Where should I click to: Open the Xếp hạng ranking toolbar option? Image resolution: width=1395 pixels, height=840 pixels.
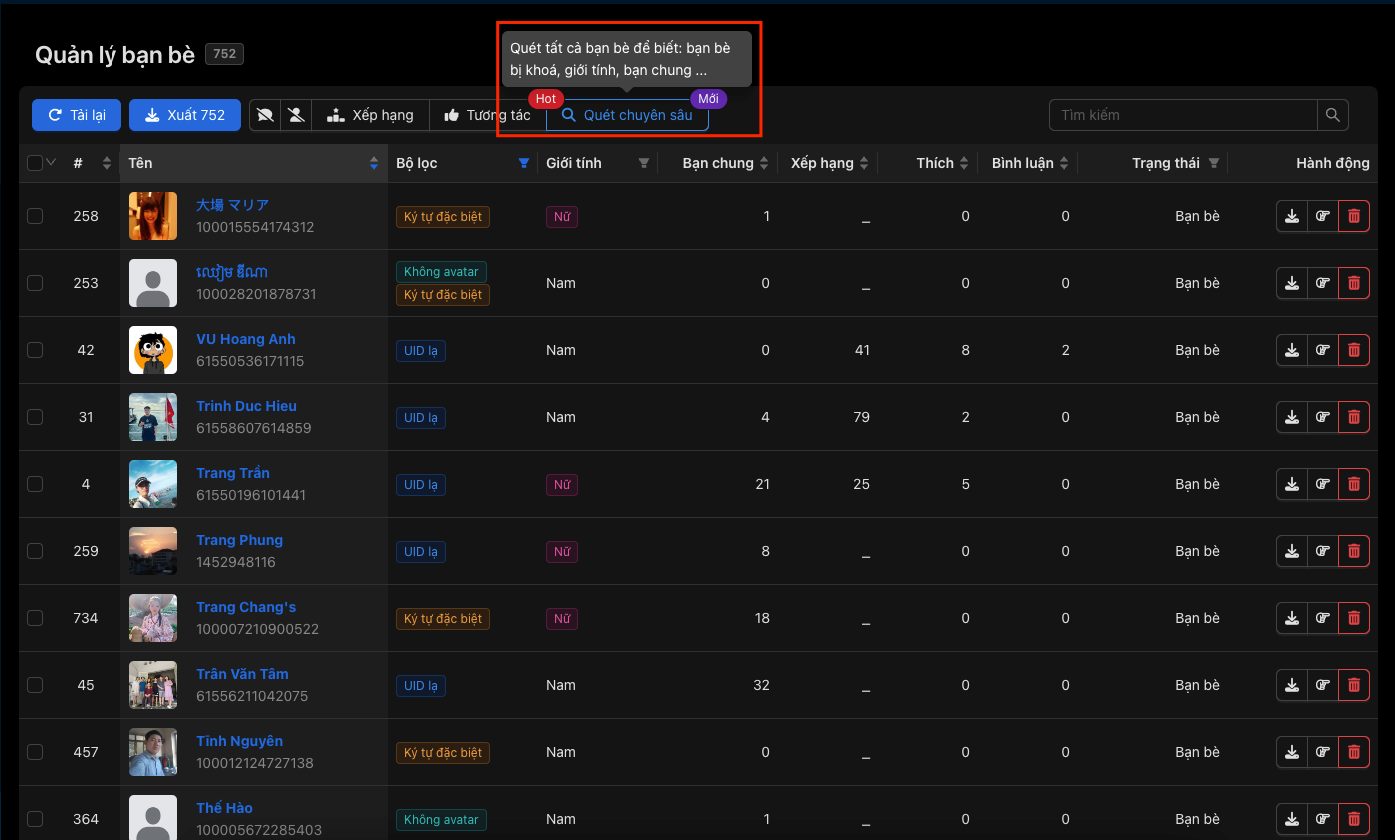pos(370,115)
